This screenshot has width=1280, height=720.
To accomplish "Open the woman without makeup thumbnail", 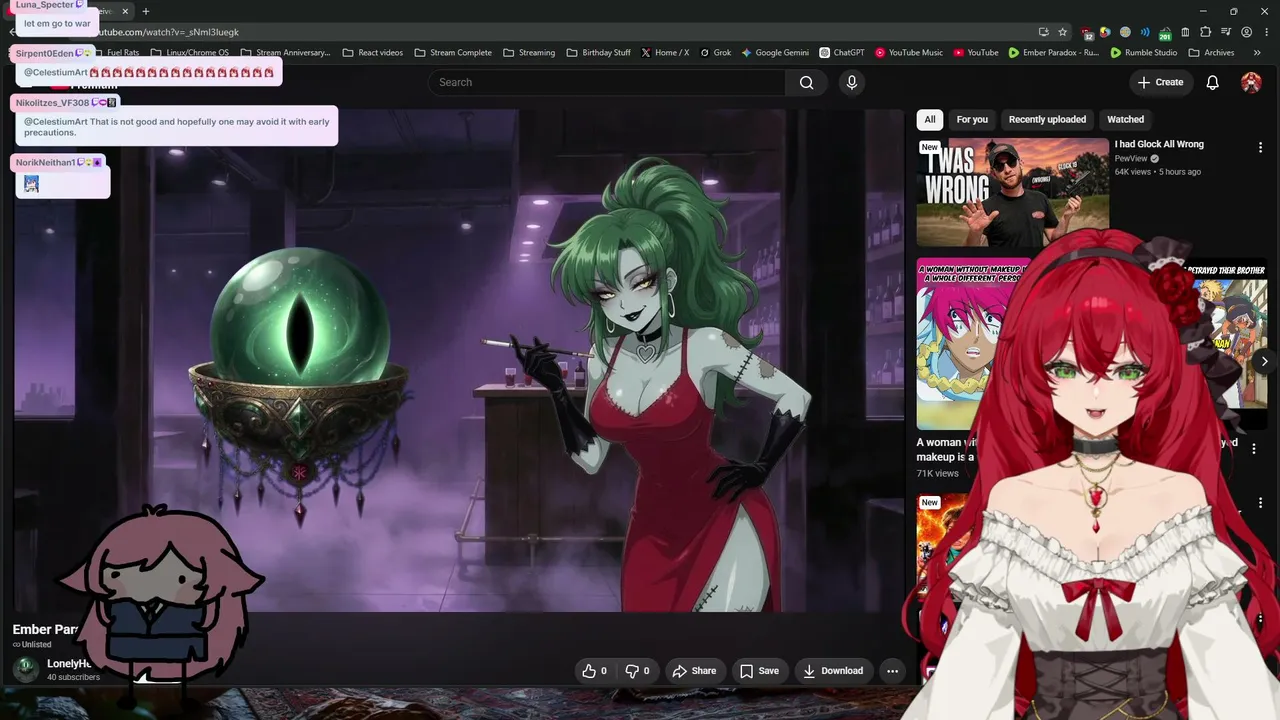I will click(x=964, y=344).
